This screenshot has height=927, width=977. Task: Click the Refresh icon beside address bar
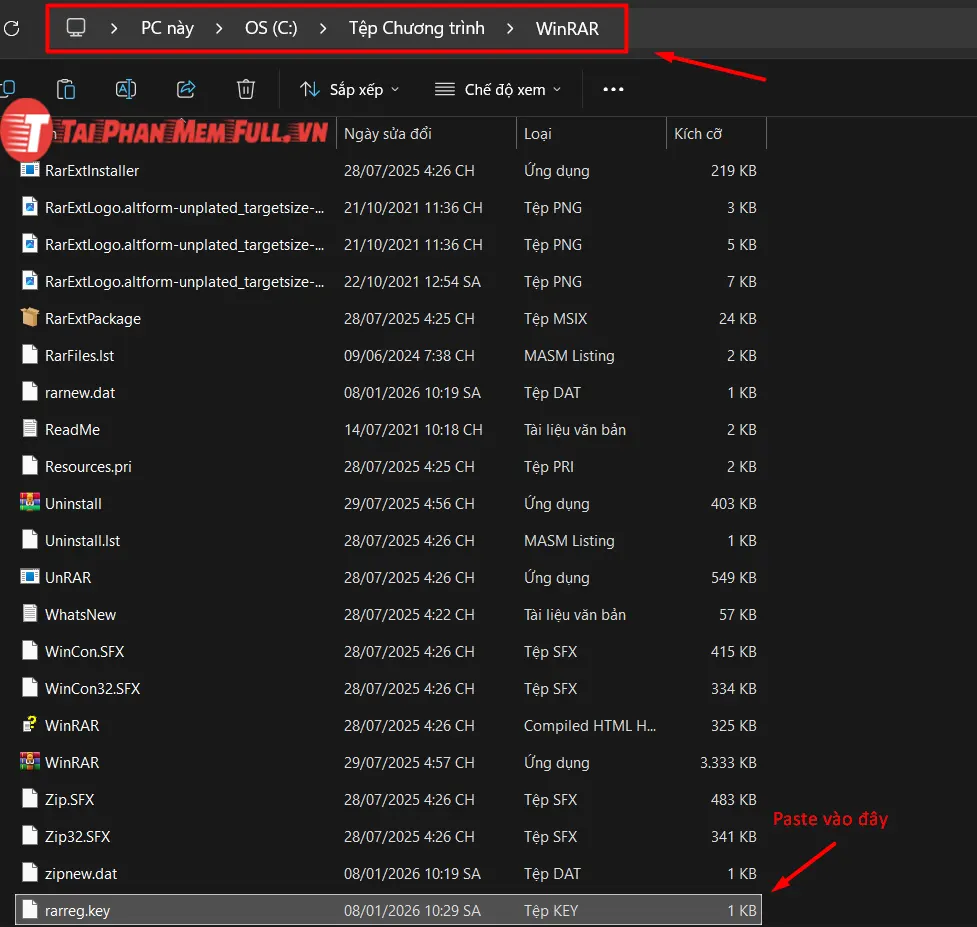click(11, 28)
